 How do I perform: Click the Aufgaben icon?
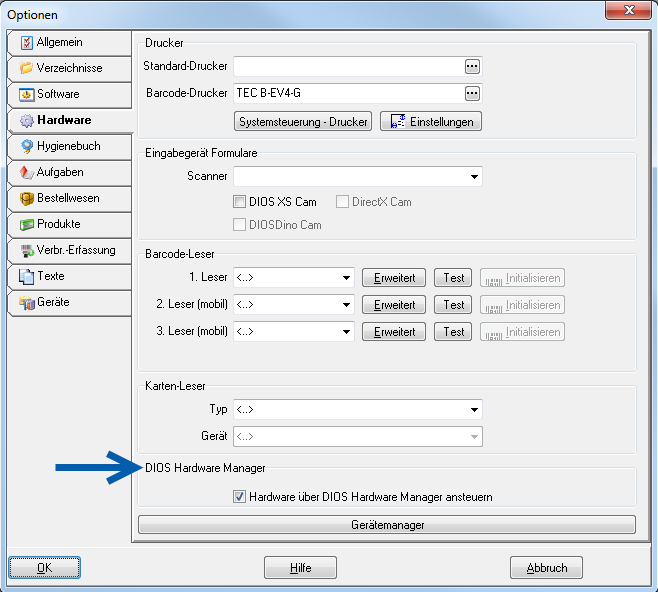[x=26, y=172]
